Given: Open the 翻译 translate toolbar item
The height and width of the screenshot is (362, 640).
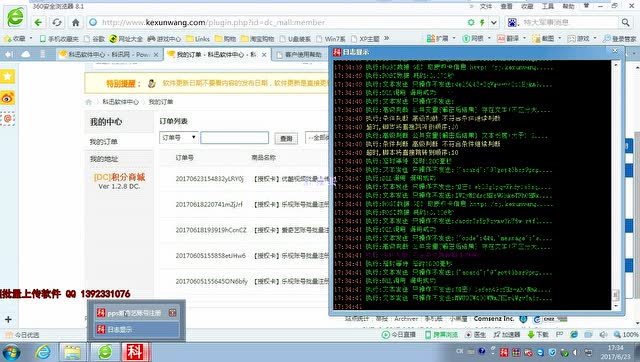Looking at the screenshot, I should click(510, 38).
